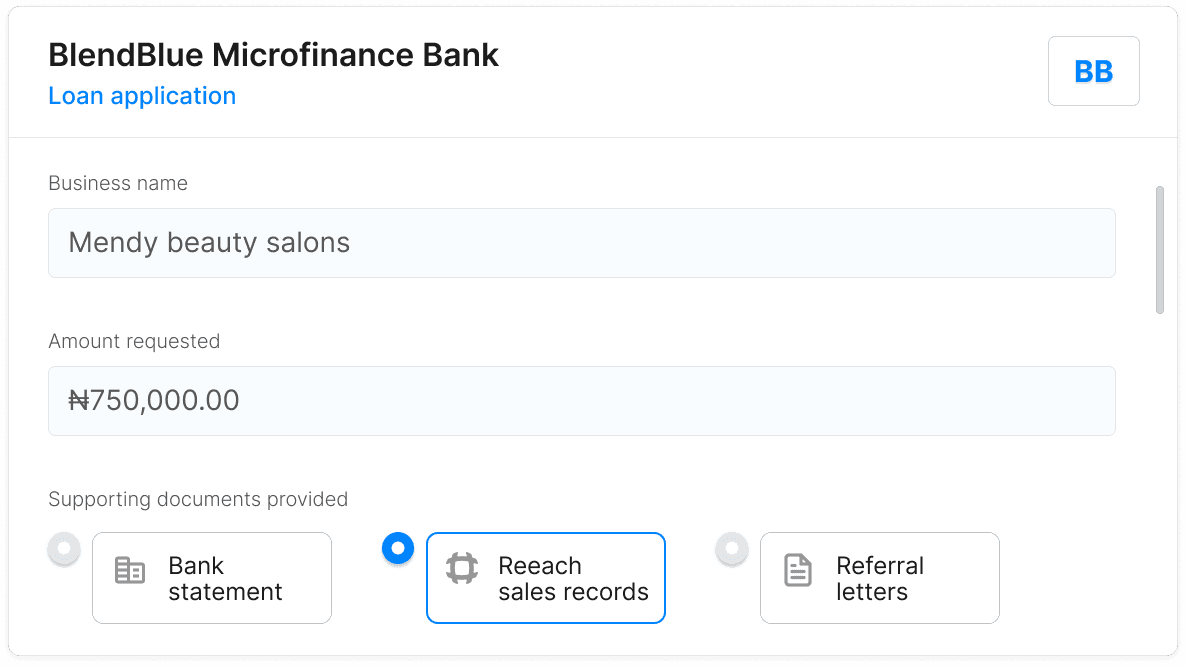Click the Bank statement document icon

[128, 569]
